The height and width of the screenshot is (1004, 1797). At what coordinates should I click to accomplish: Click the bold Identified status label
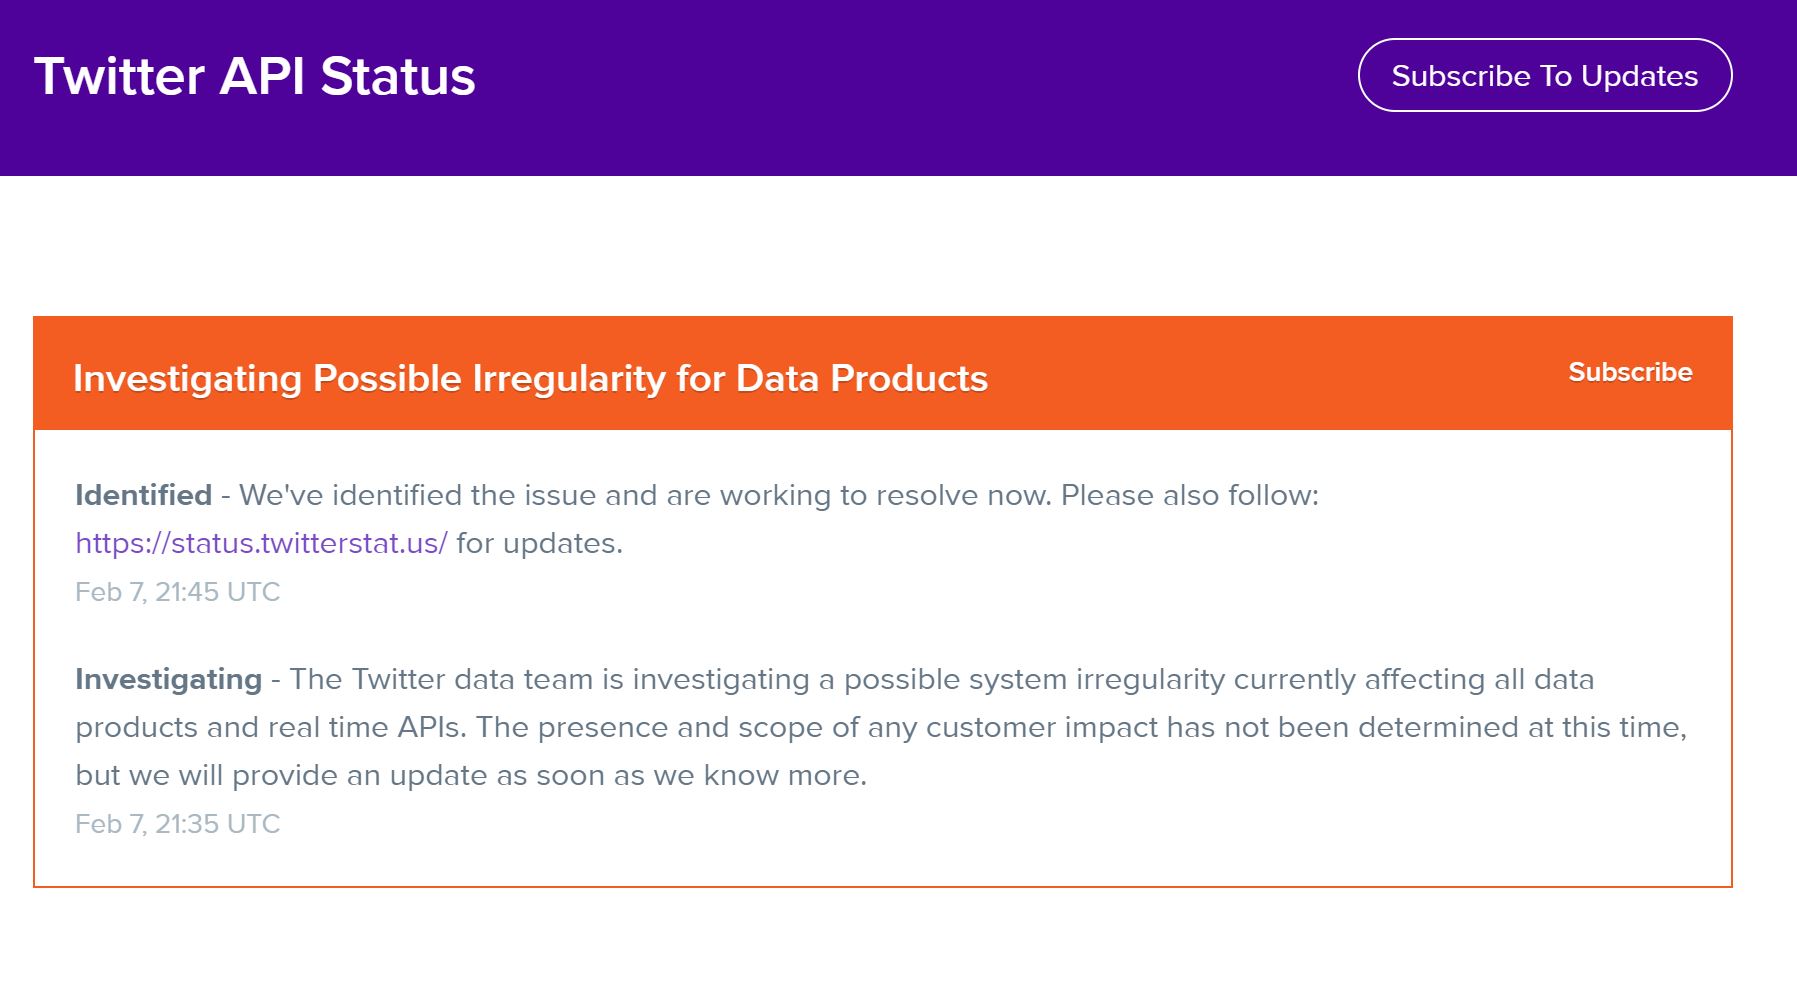[143, 495]
